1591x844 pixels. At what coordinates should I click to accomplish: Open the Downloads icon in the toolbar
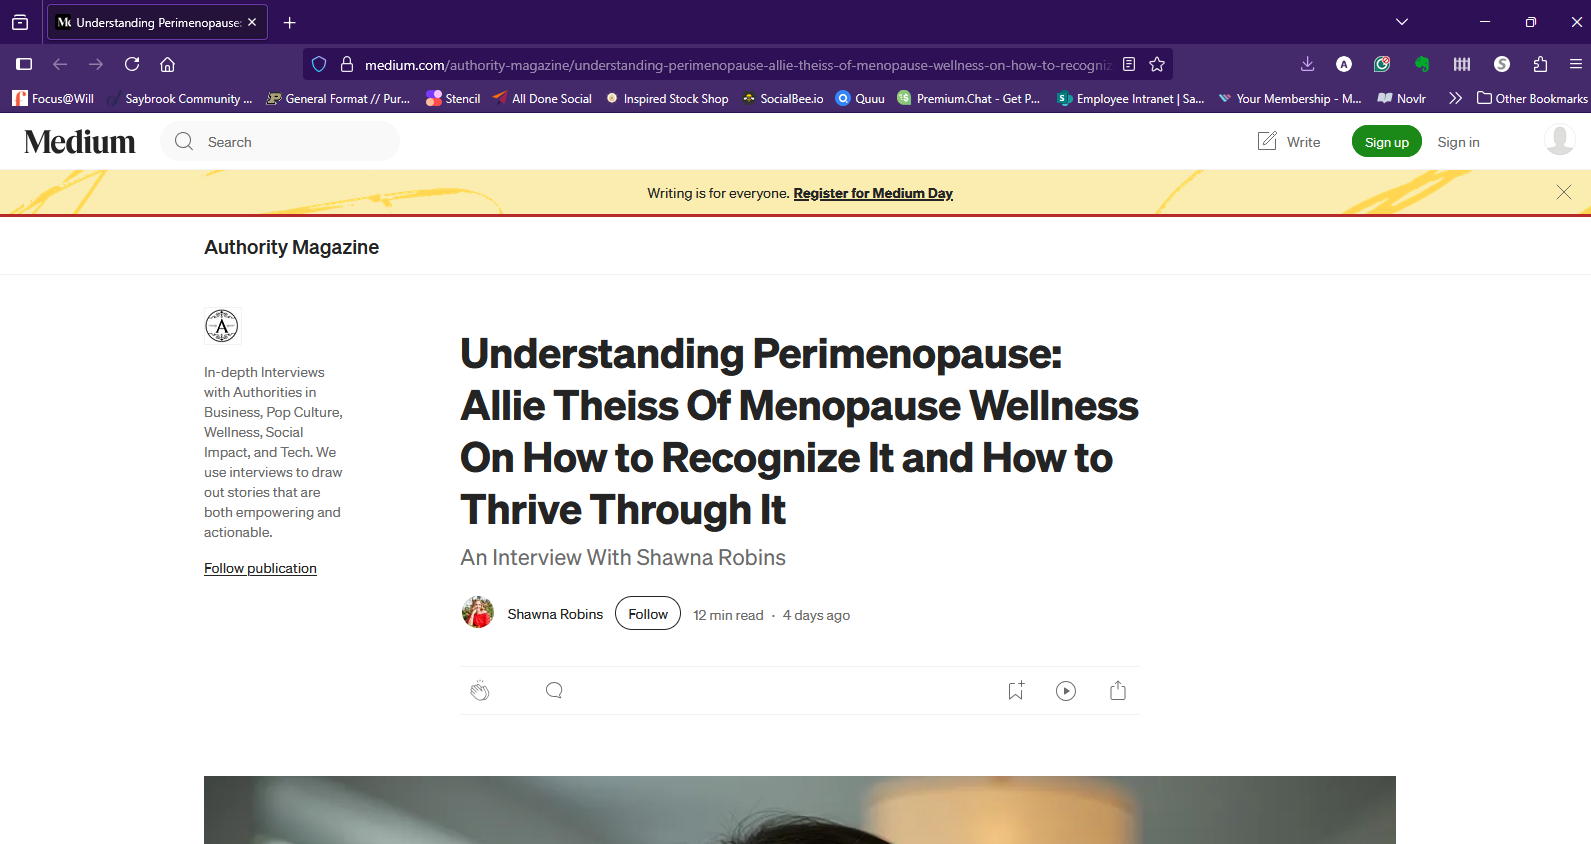1307,64
